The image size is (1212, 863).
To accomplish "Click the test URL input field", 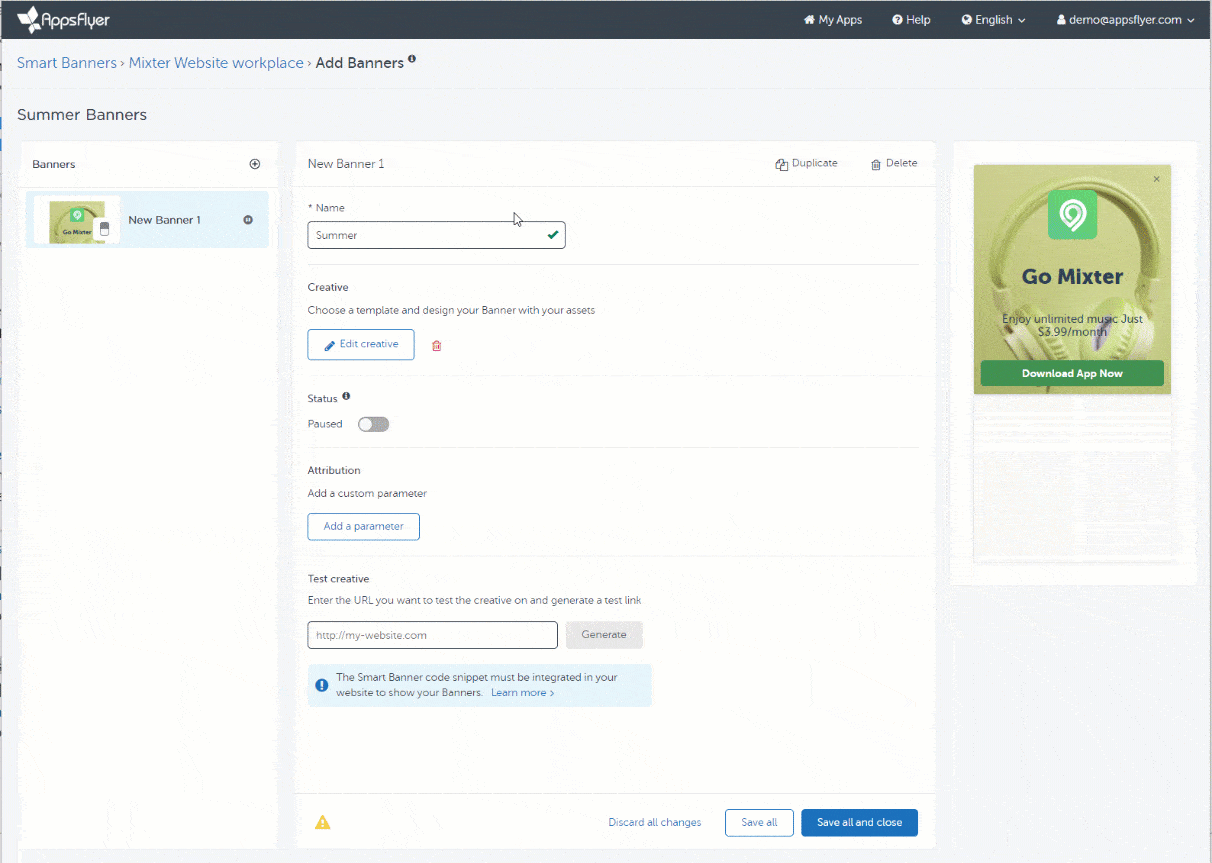I will (432, 635).
